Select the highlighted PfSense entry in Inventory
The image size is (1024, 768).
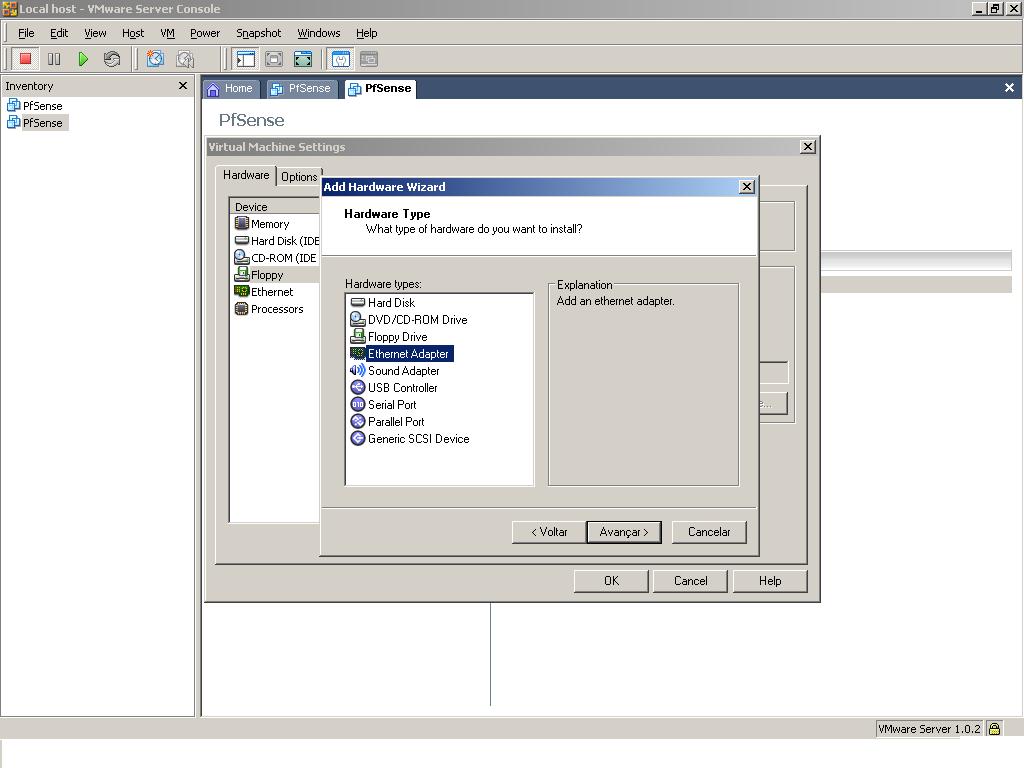tap(37, 123)
